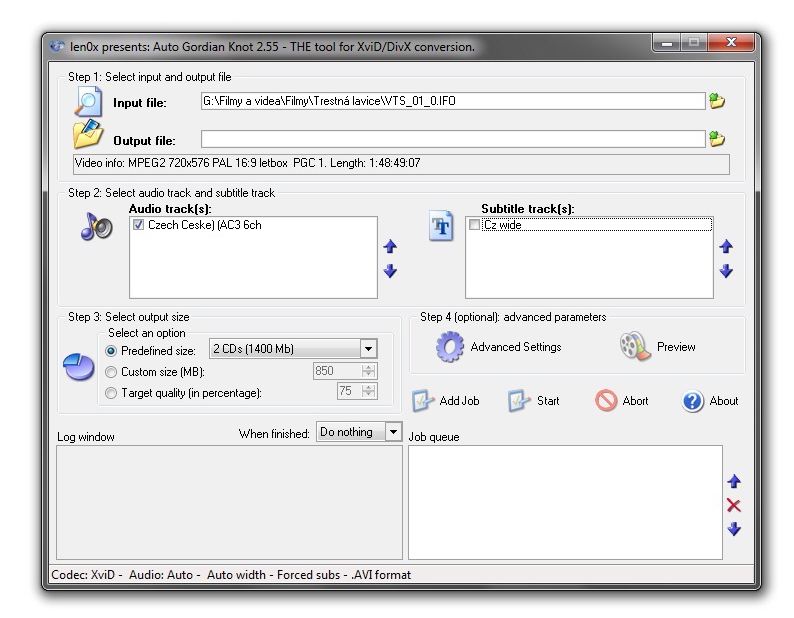Click the magnifier icon next to Input file
Screen dimensions: 794x618
coord(89,101)
